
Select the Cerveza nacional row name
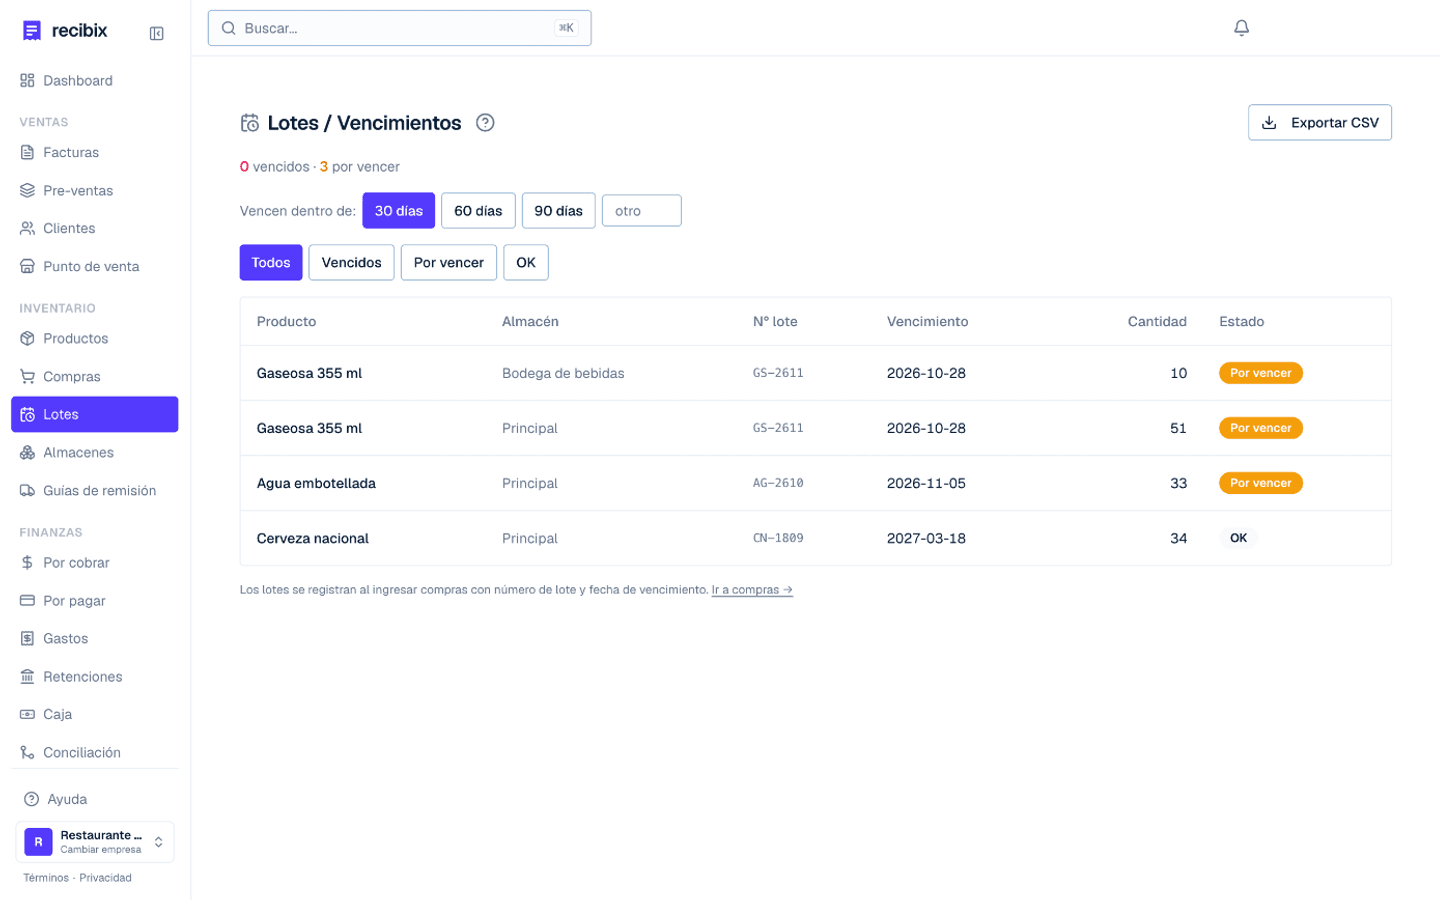coord(312,539)
